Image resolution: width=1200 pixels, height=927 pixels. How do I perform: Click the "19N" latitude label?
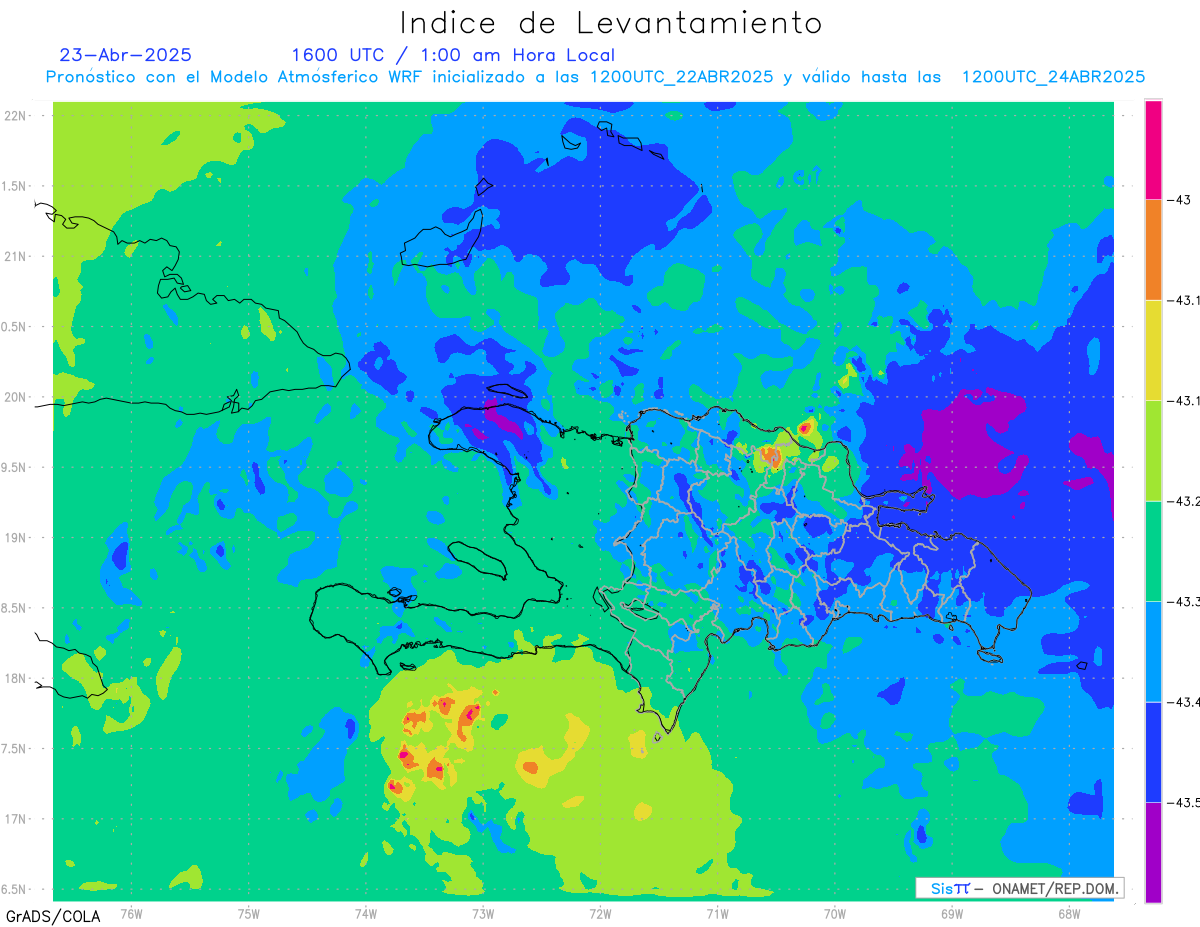pos(16,537)
